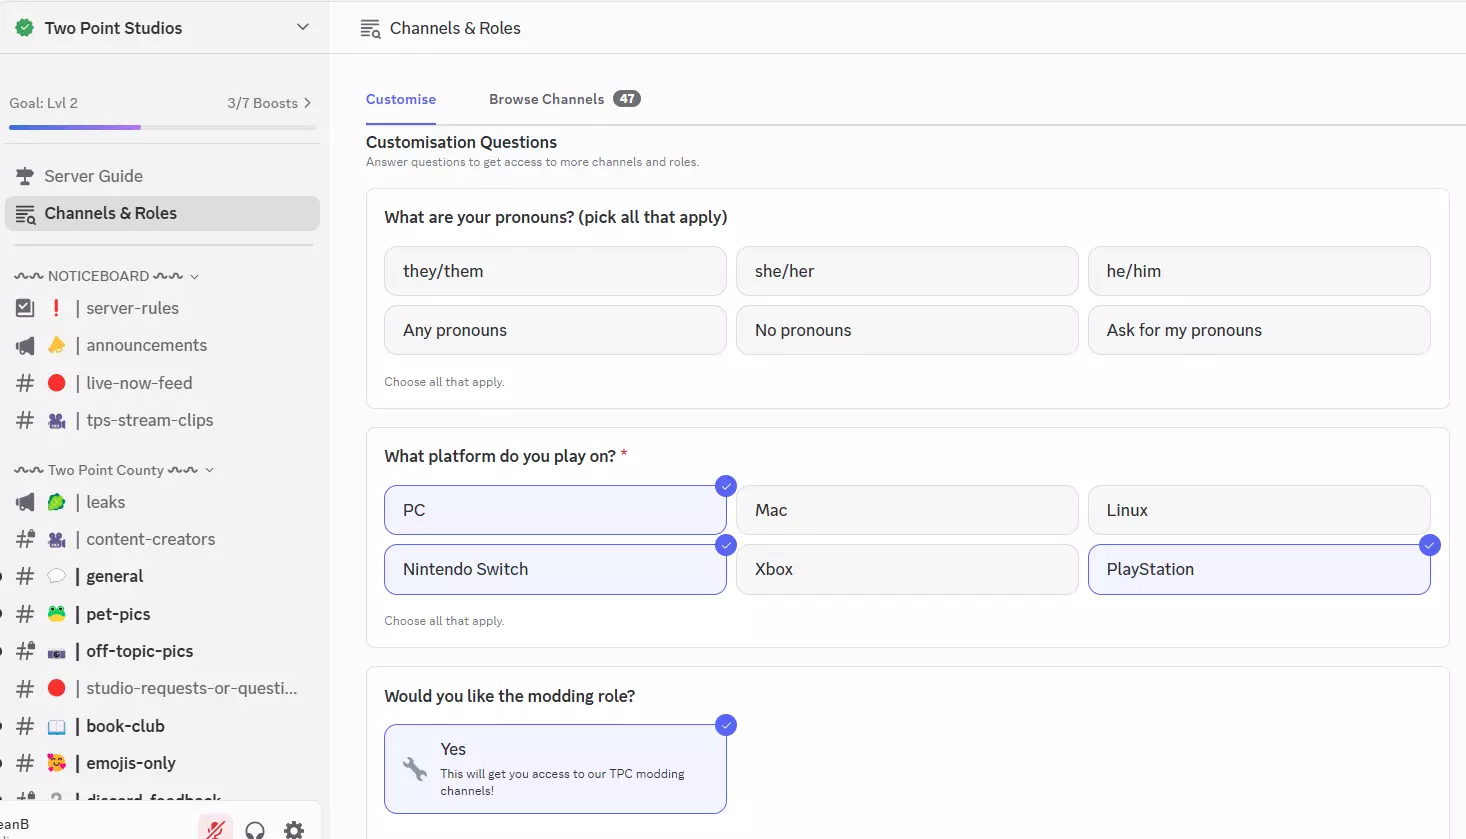Screen dimensions: 1466x839
Task: Open User Settings gear icon
Action: pos(294,830)
